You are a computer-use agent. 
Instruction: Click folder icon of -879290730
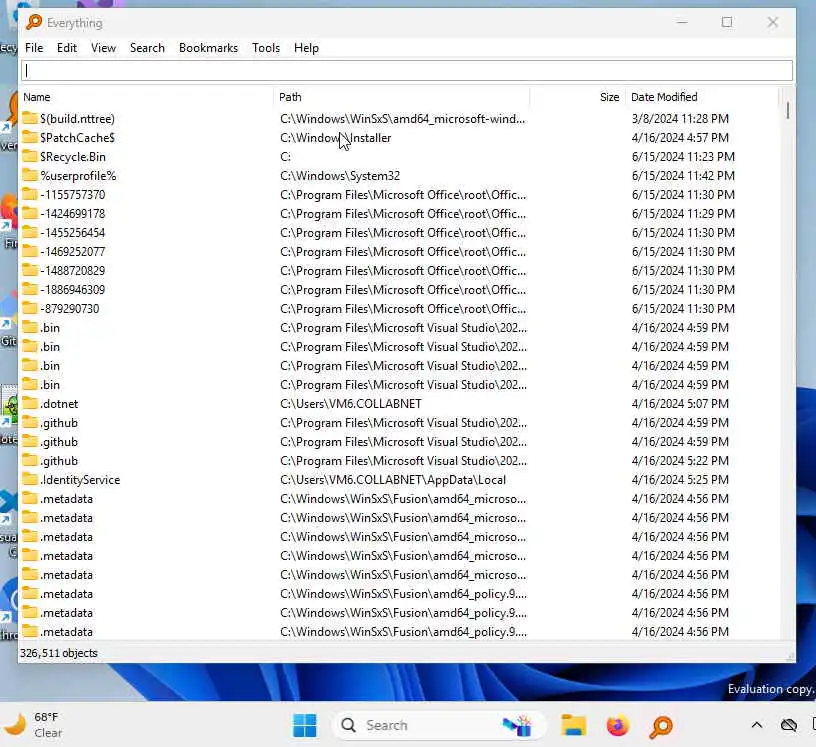(30, 308)
